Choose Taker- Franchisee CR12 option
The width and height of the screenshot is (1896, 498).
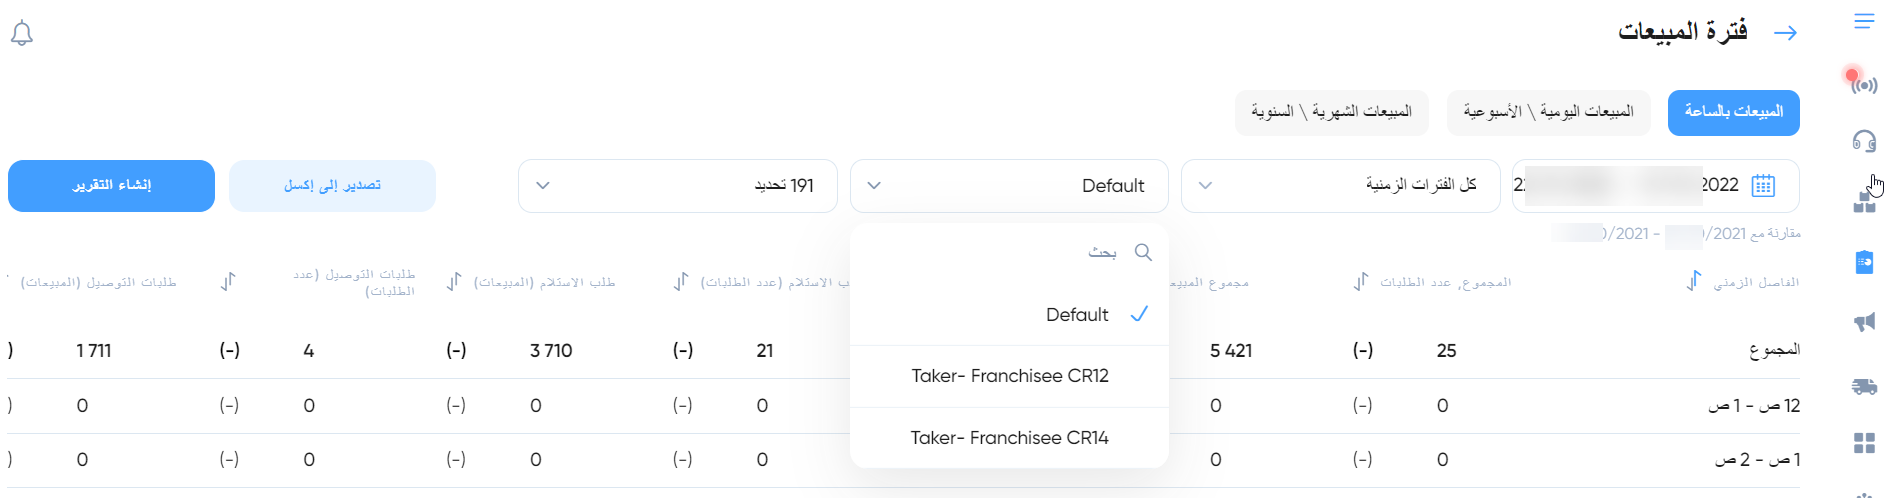pos(1009,376)
